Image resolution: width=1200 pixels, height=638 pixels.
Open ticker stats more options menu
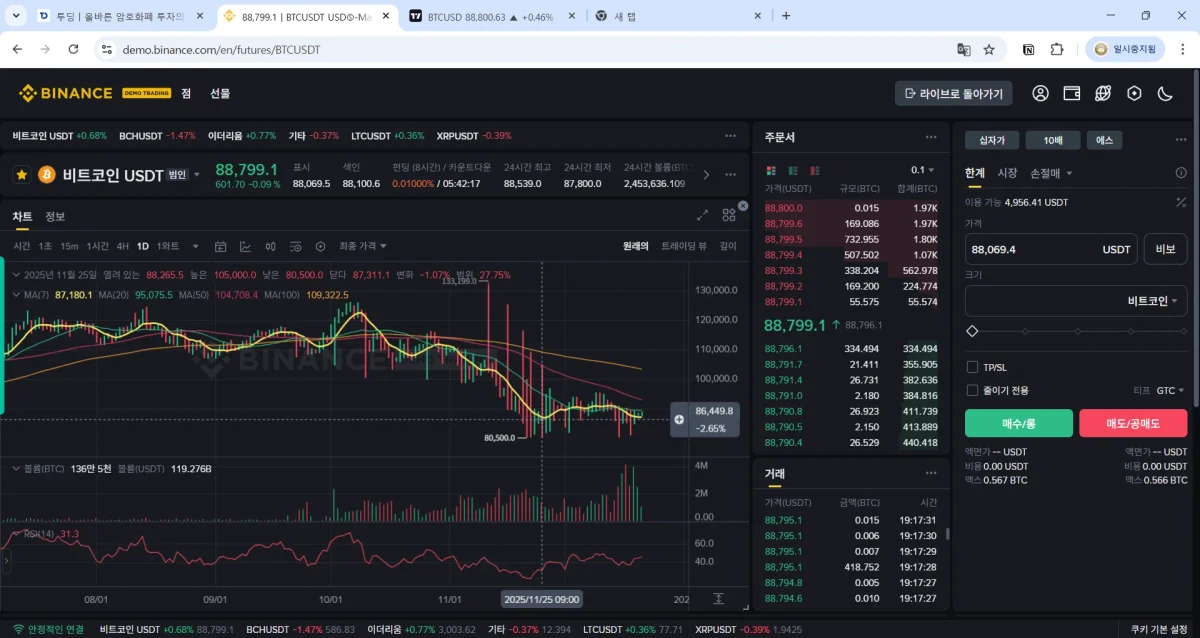[731, 175]
